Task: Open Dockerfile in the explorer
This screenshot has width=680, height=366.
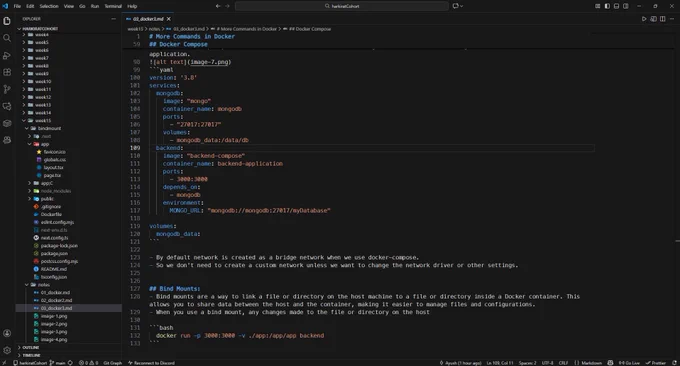Action: 51,214
